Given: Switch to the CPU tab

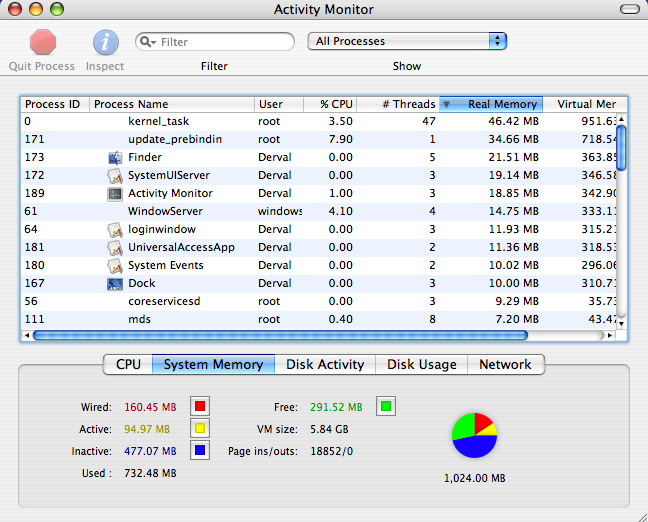Looking at the screenshot, I should [128, 364].
